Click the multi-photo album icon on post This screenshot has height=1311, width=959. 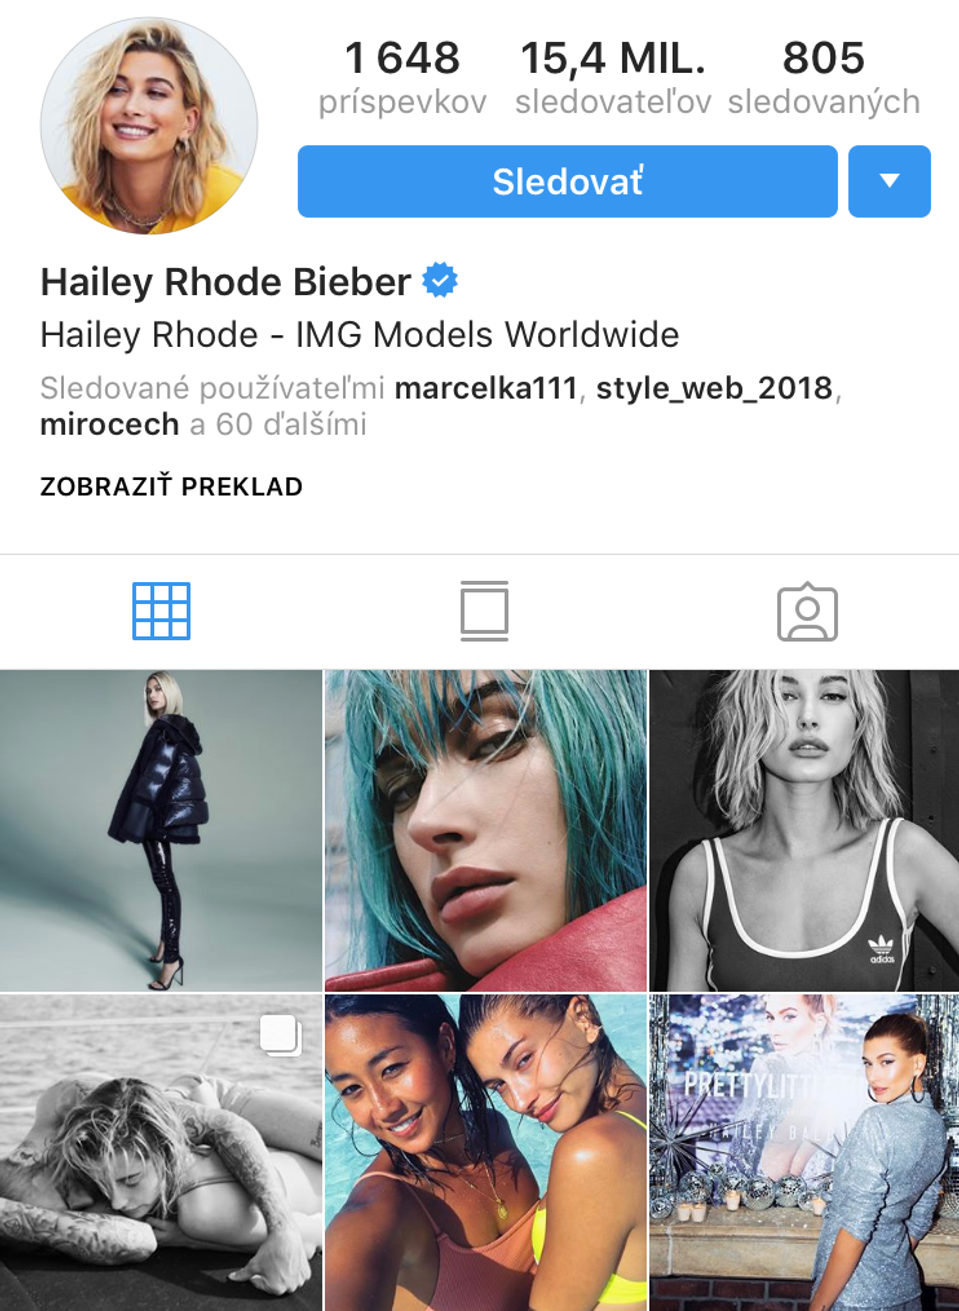point(281,1035)
